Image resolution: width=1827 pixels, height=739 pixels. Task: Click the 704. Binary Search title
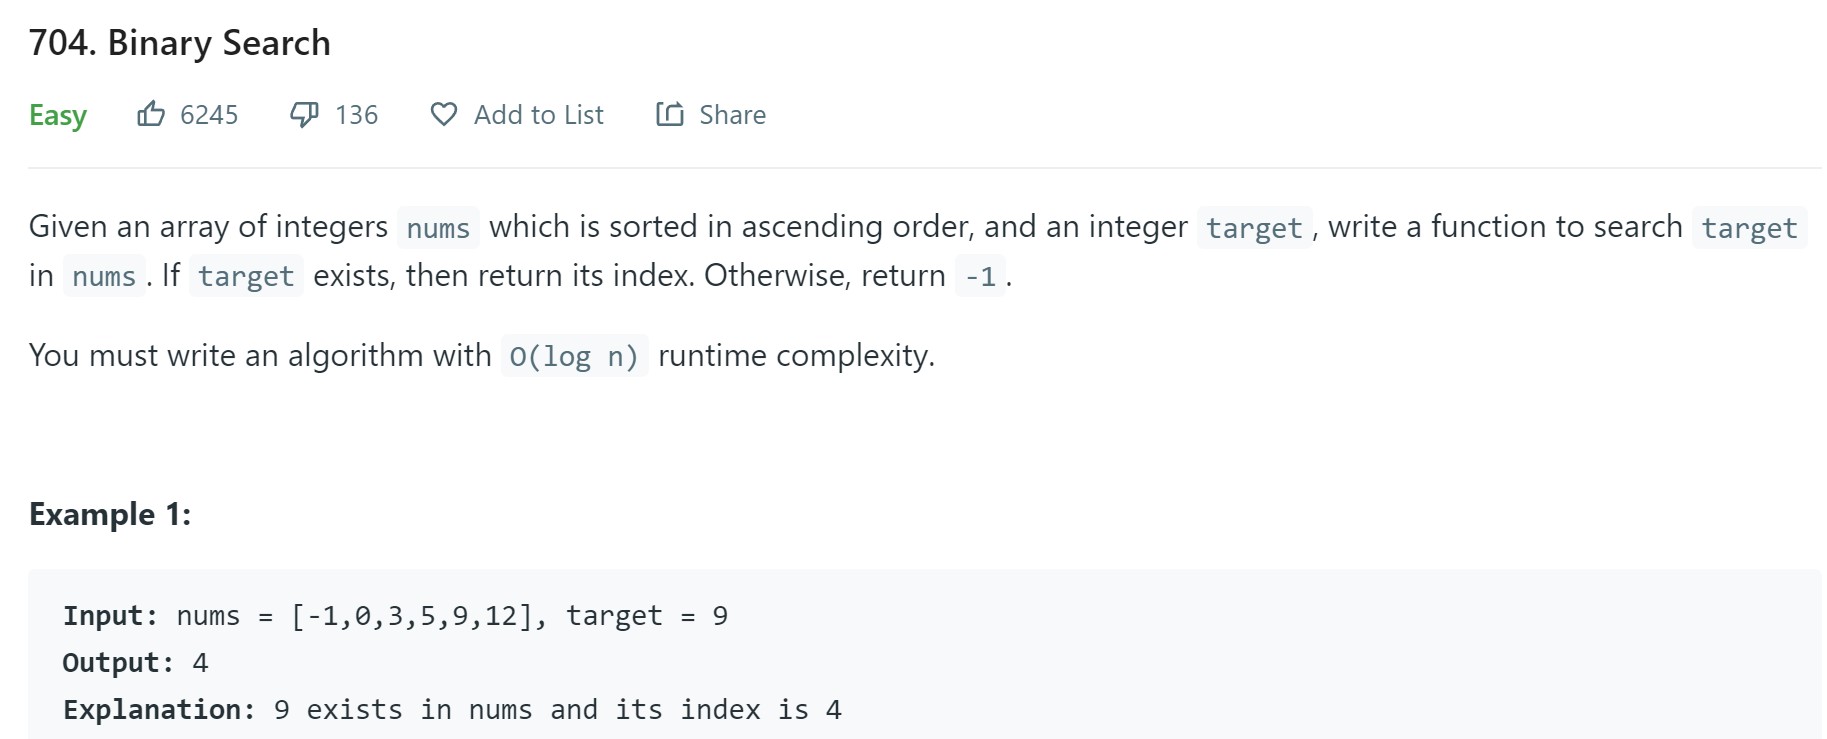click(180, 43)
